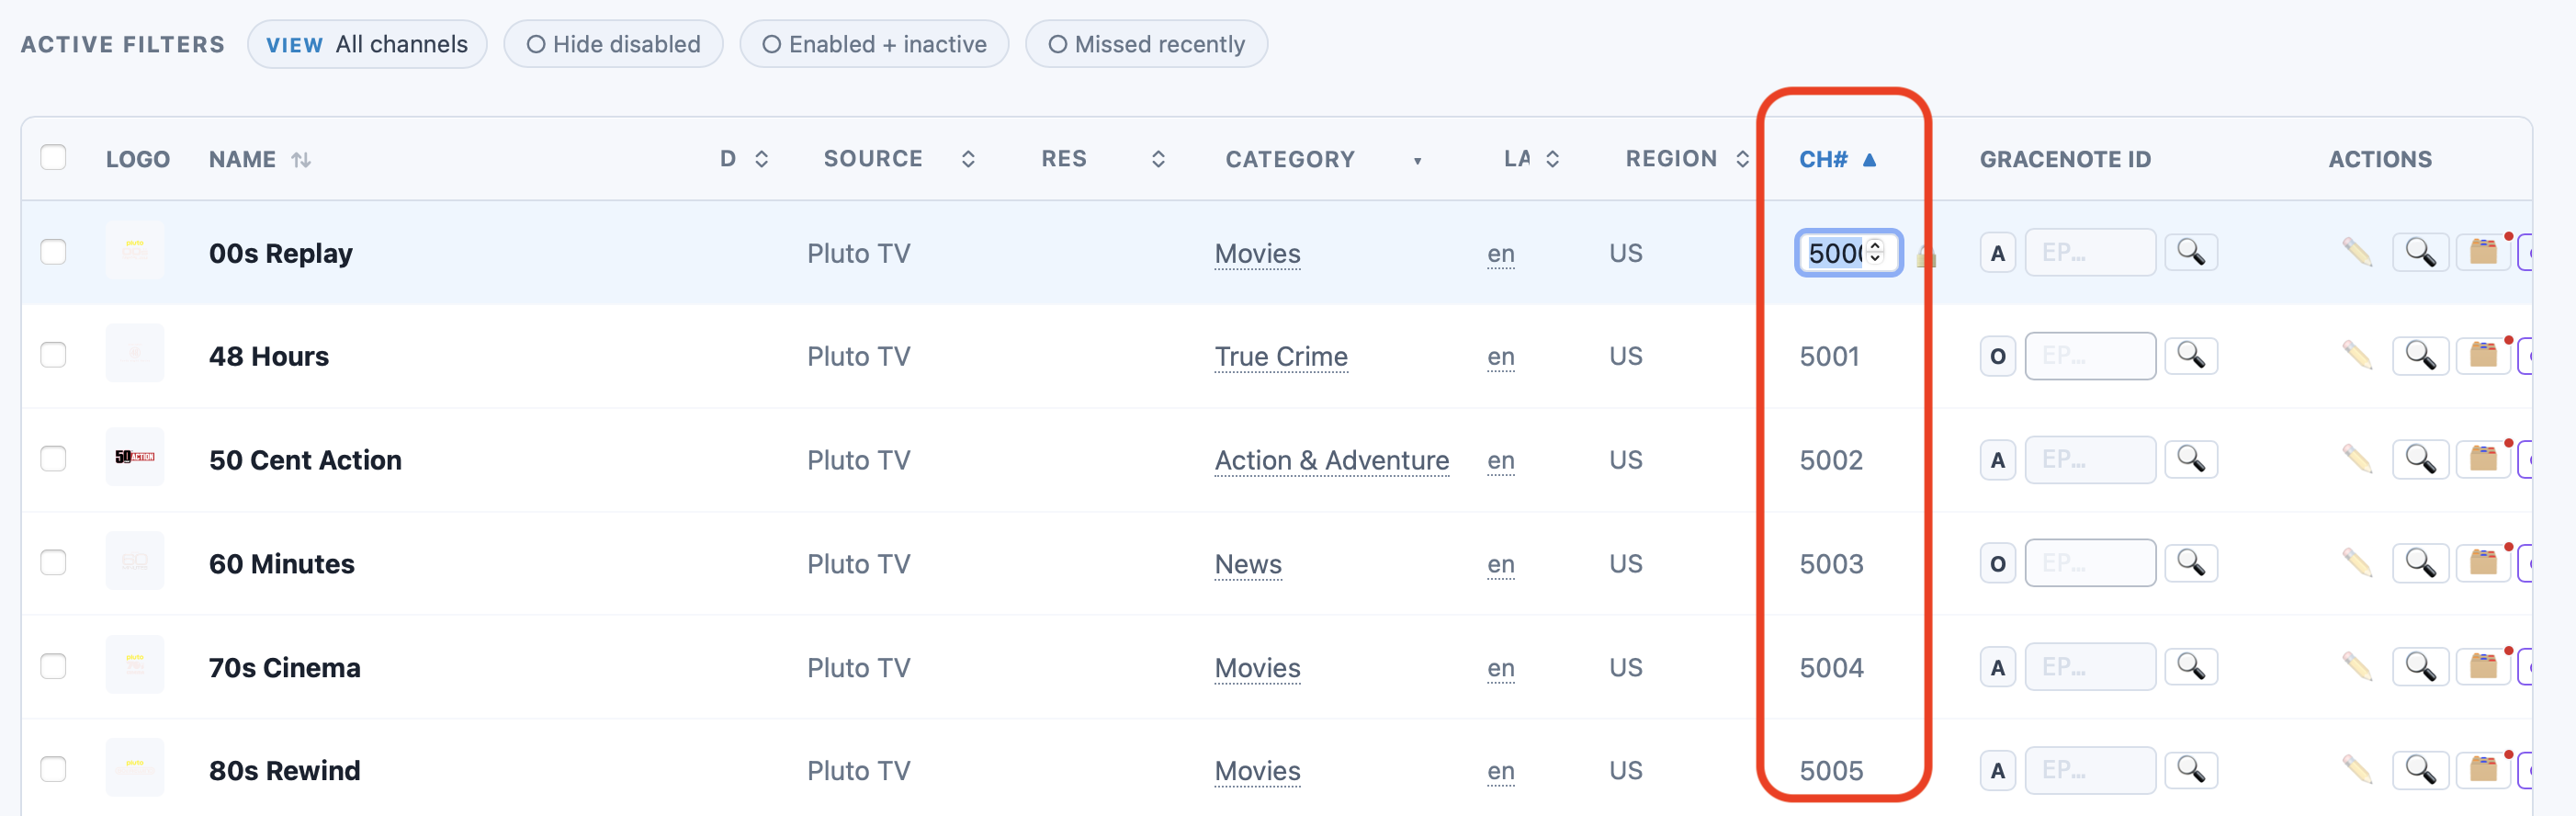Reverse the CH# column sort order
2576x816 pixels.
coord(1837,159)
